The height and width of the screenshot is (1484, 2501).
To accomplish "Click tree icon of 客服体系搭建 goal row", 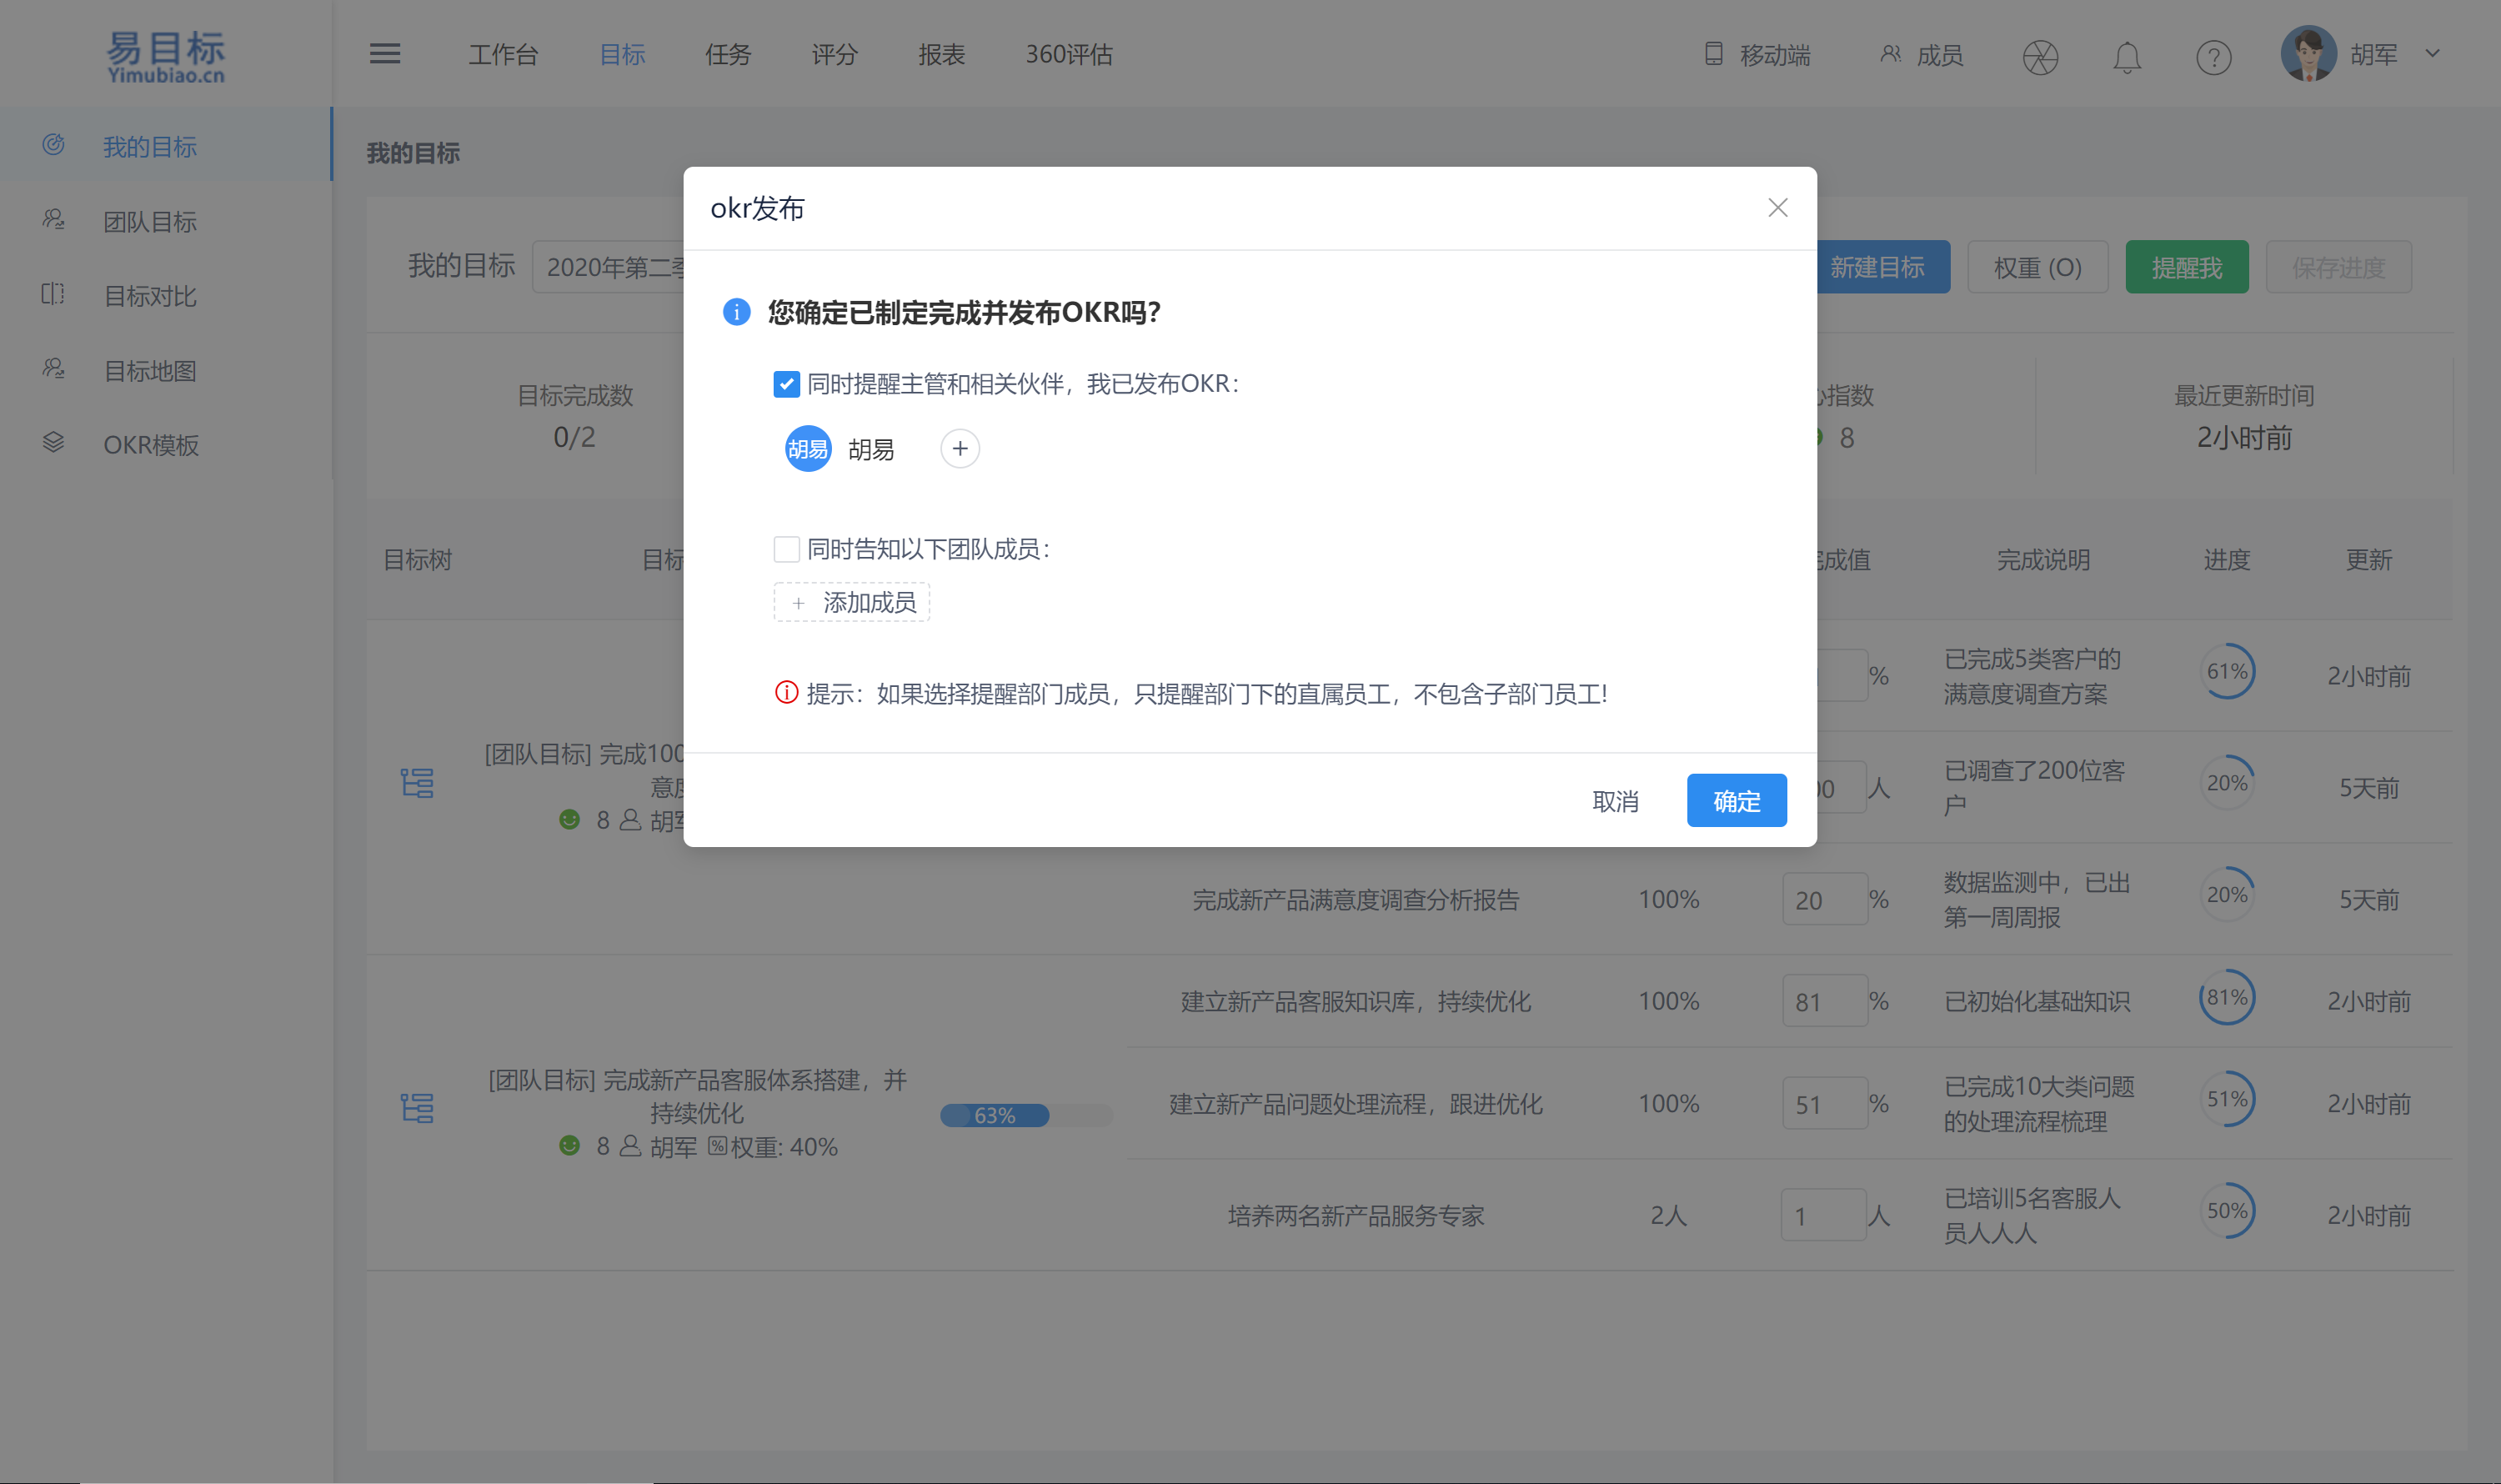I will click(417, 1108).
